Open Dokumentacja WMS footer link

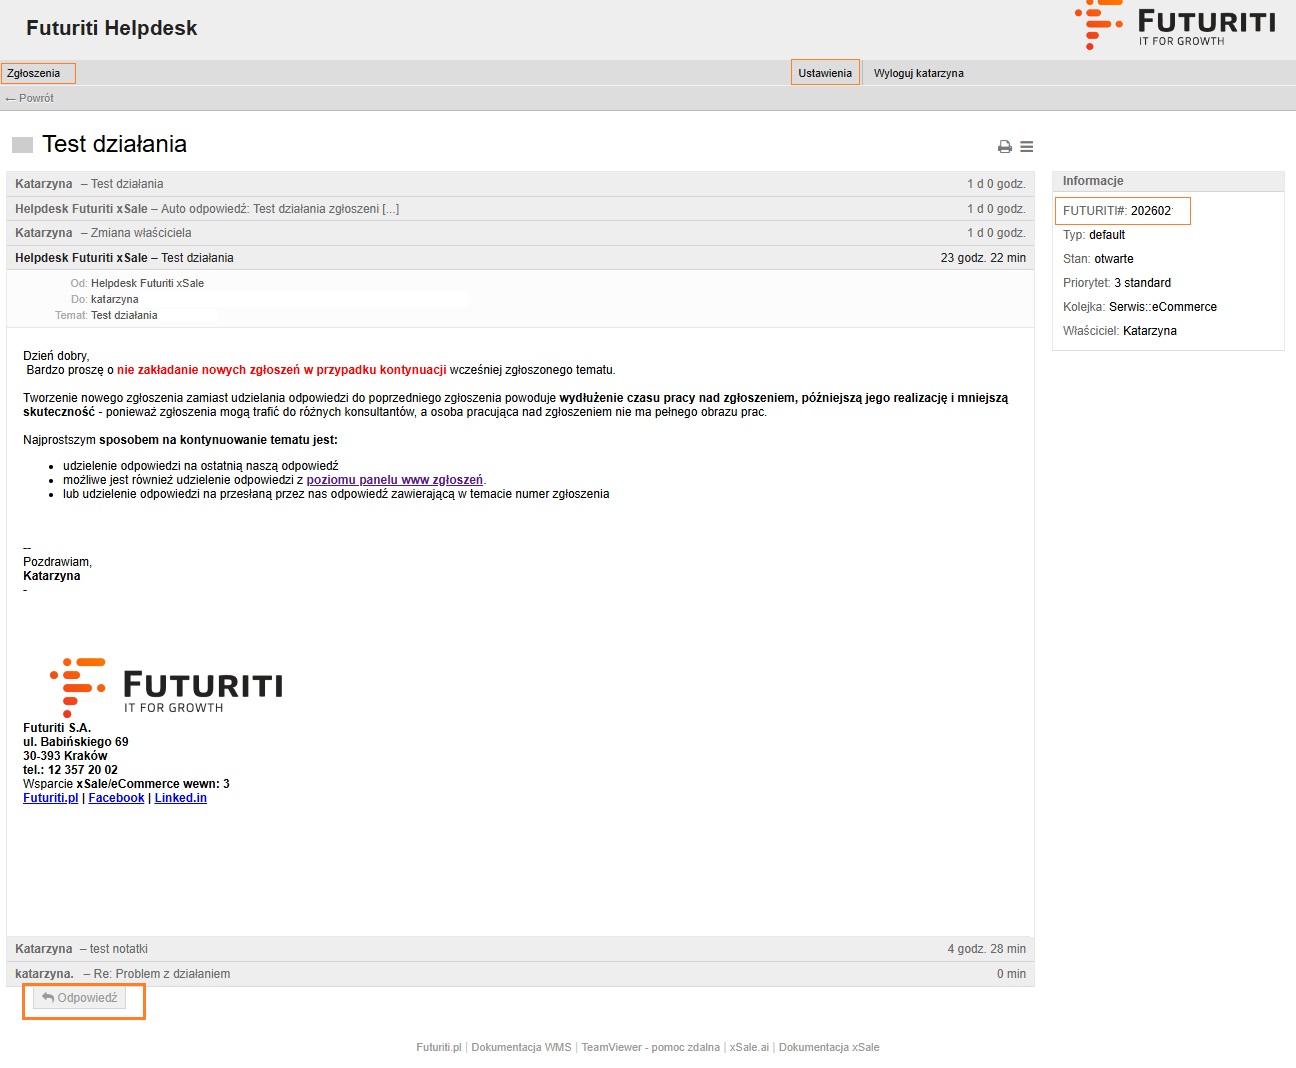(x=521, y=1047)
